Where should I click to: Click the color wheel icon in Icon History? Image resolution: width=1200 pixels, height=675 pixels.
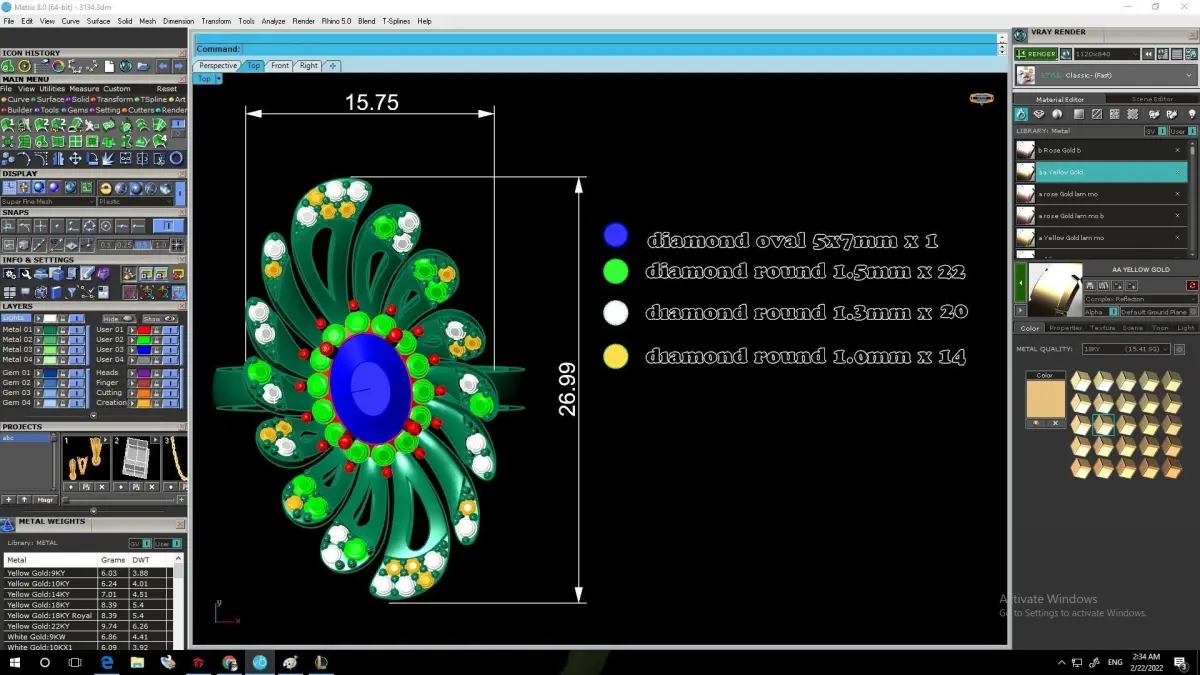[x=58, y=66]
